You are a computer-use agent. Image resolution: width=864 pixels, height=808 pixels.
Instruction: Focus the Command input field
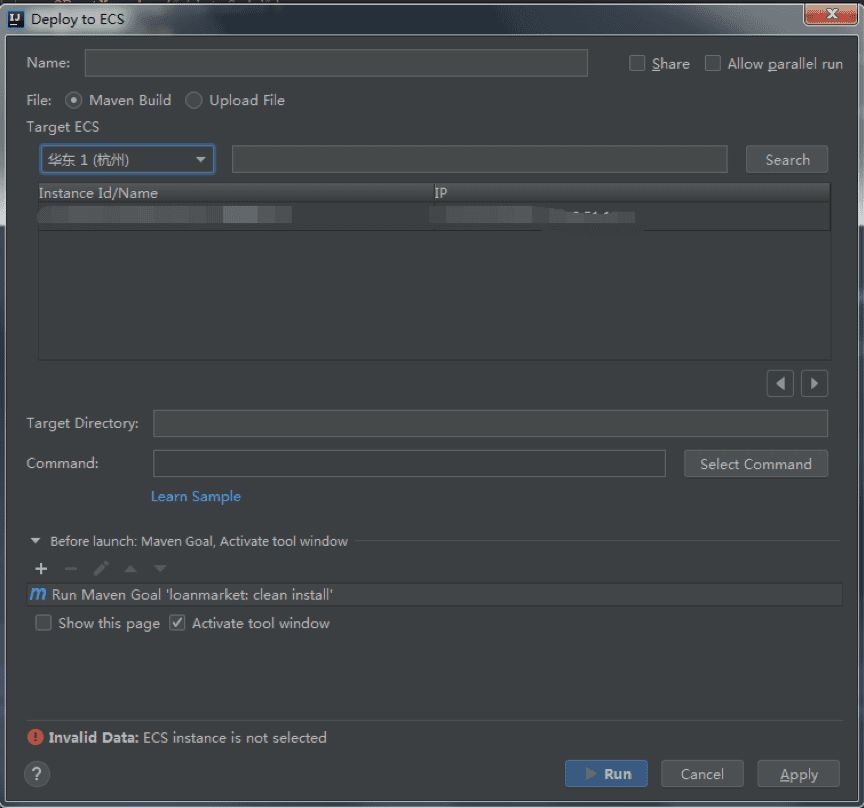409,464
